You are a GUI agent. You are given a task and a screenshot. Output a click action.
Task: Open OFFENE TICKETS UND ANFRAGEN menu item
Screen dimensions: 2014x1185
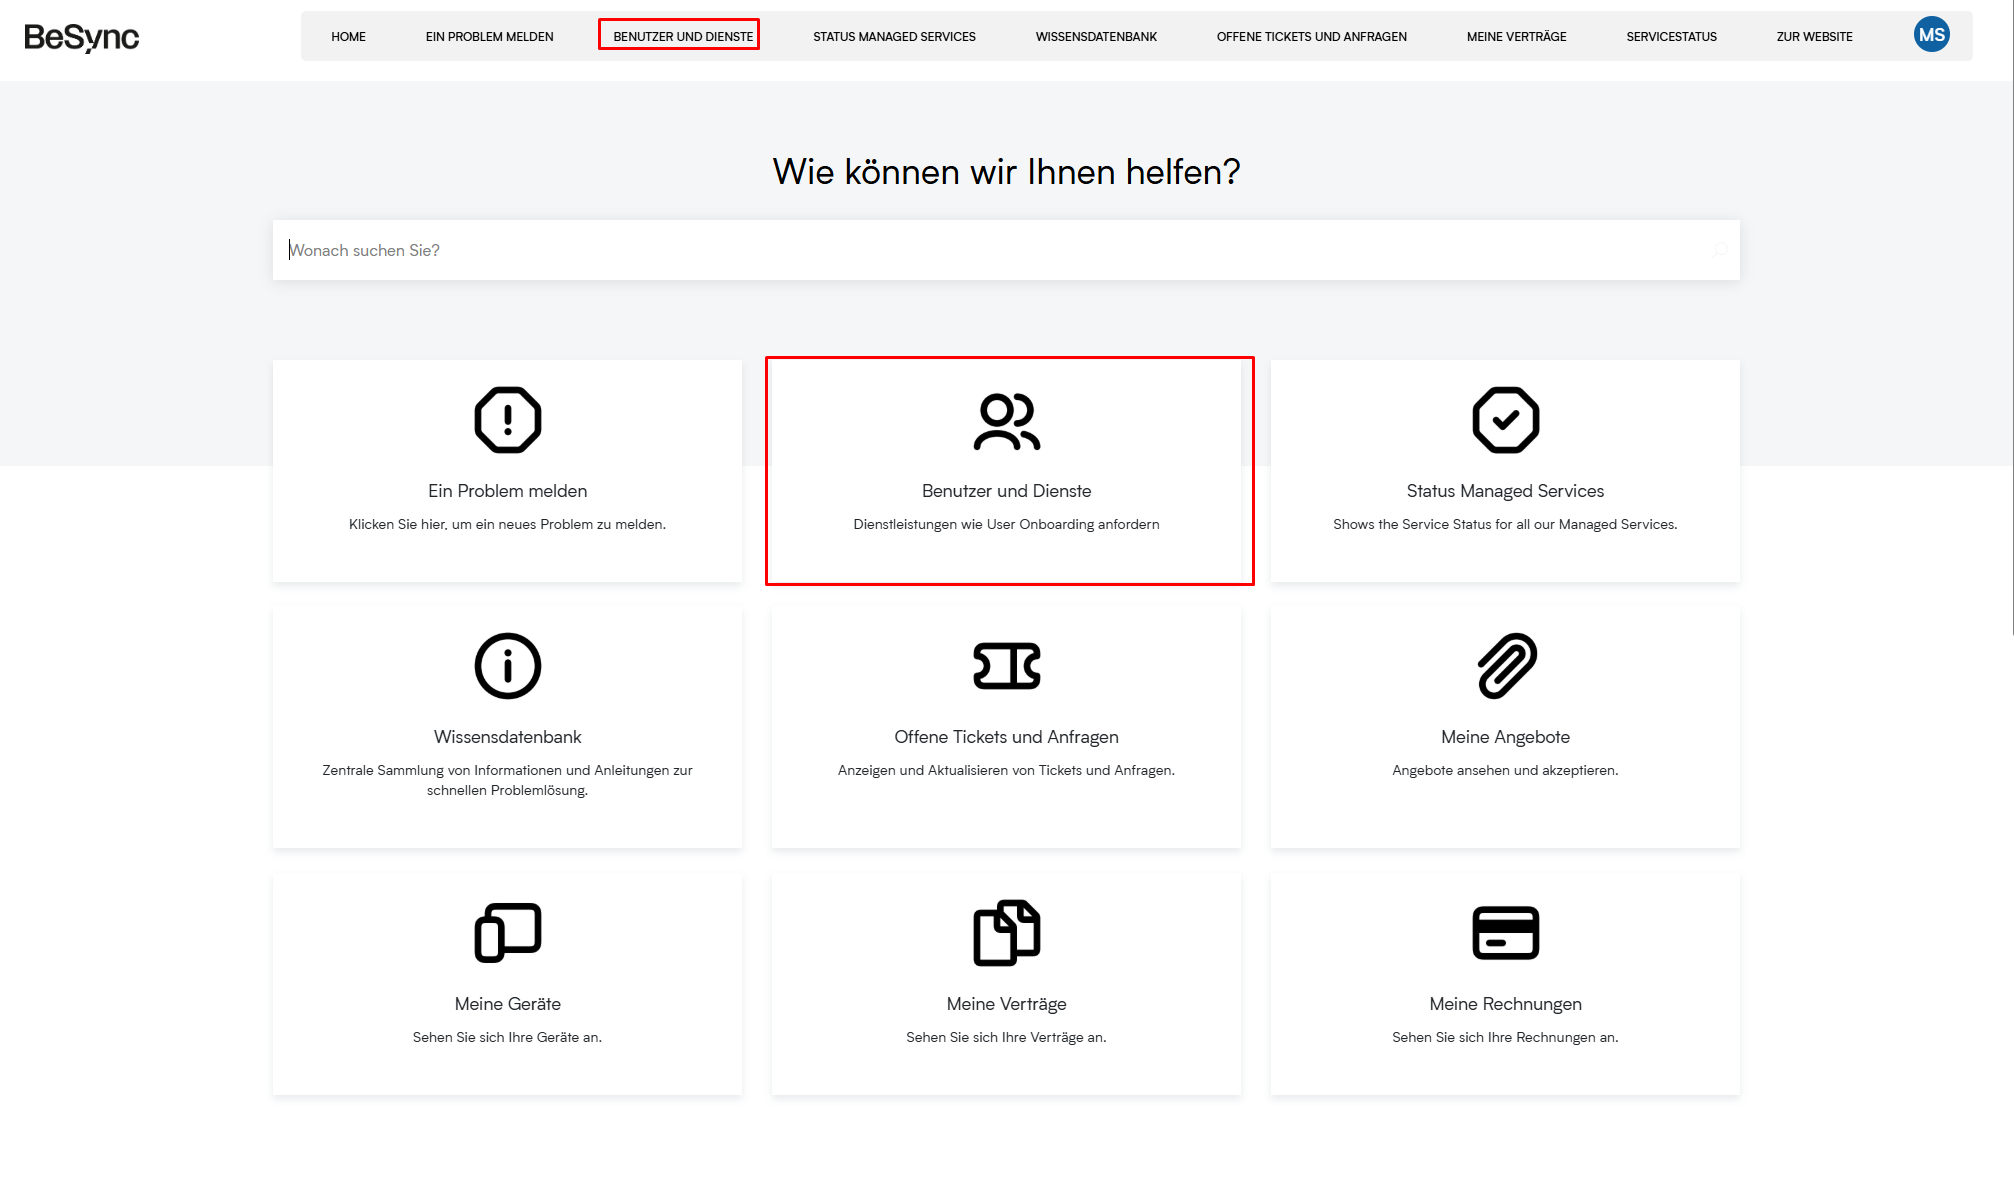pos(1311,37)
